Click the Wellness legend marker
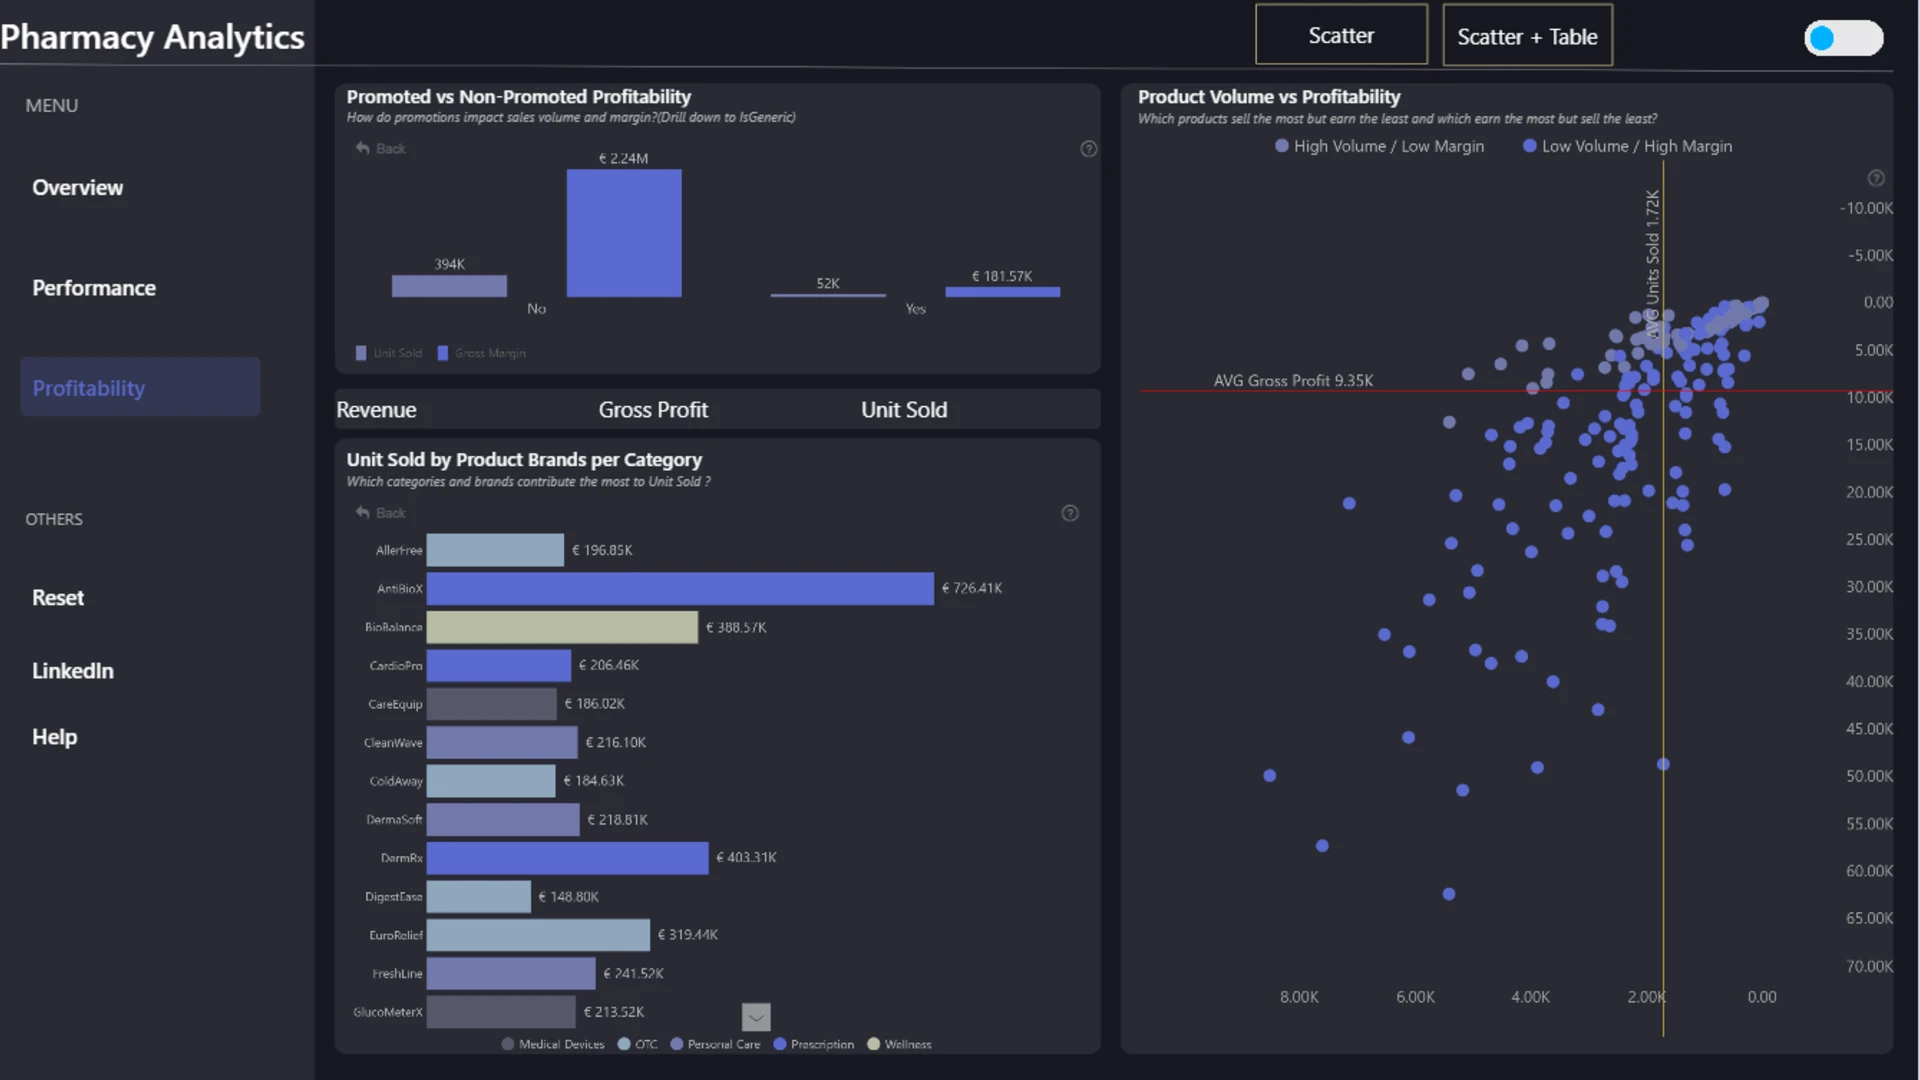The width and height of the screenshot is (1920, 1080). pos(874,1044)
